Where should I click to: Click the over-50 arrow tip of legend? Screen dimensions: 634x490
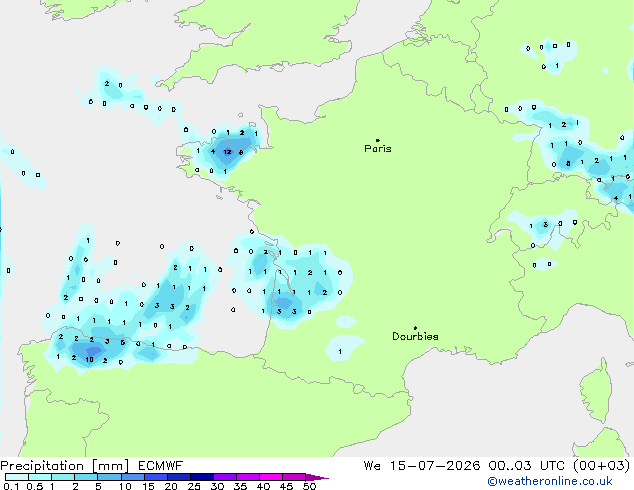(x=317, y=477)
